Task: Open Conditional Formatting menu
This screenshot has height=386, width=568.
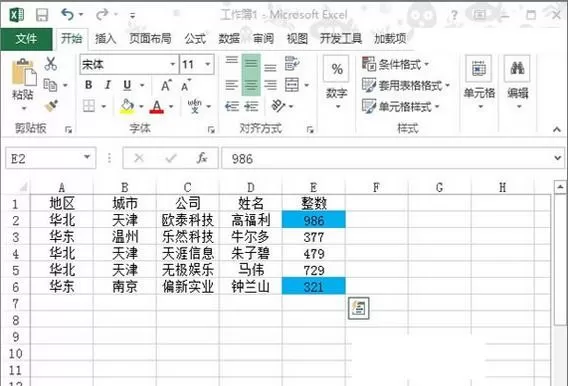Action: pos(396,64)
